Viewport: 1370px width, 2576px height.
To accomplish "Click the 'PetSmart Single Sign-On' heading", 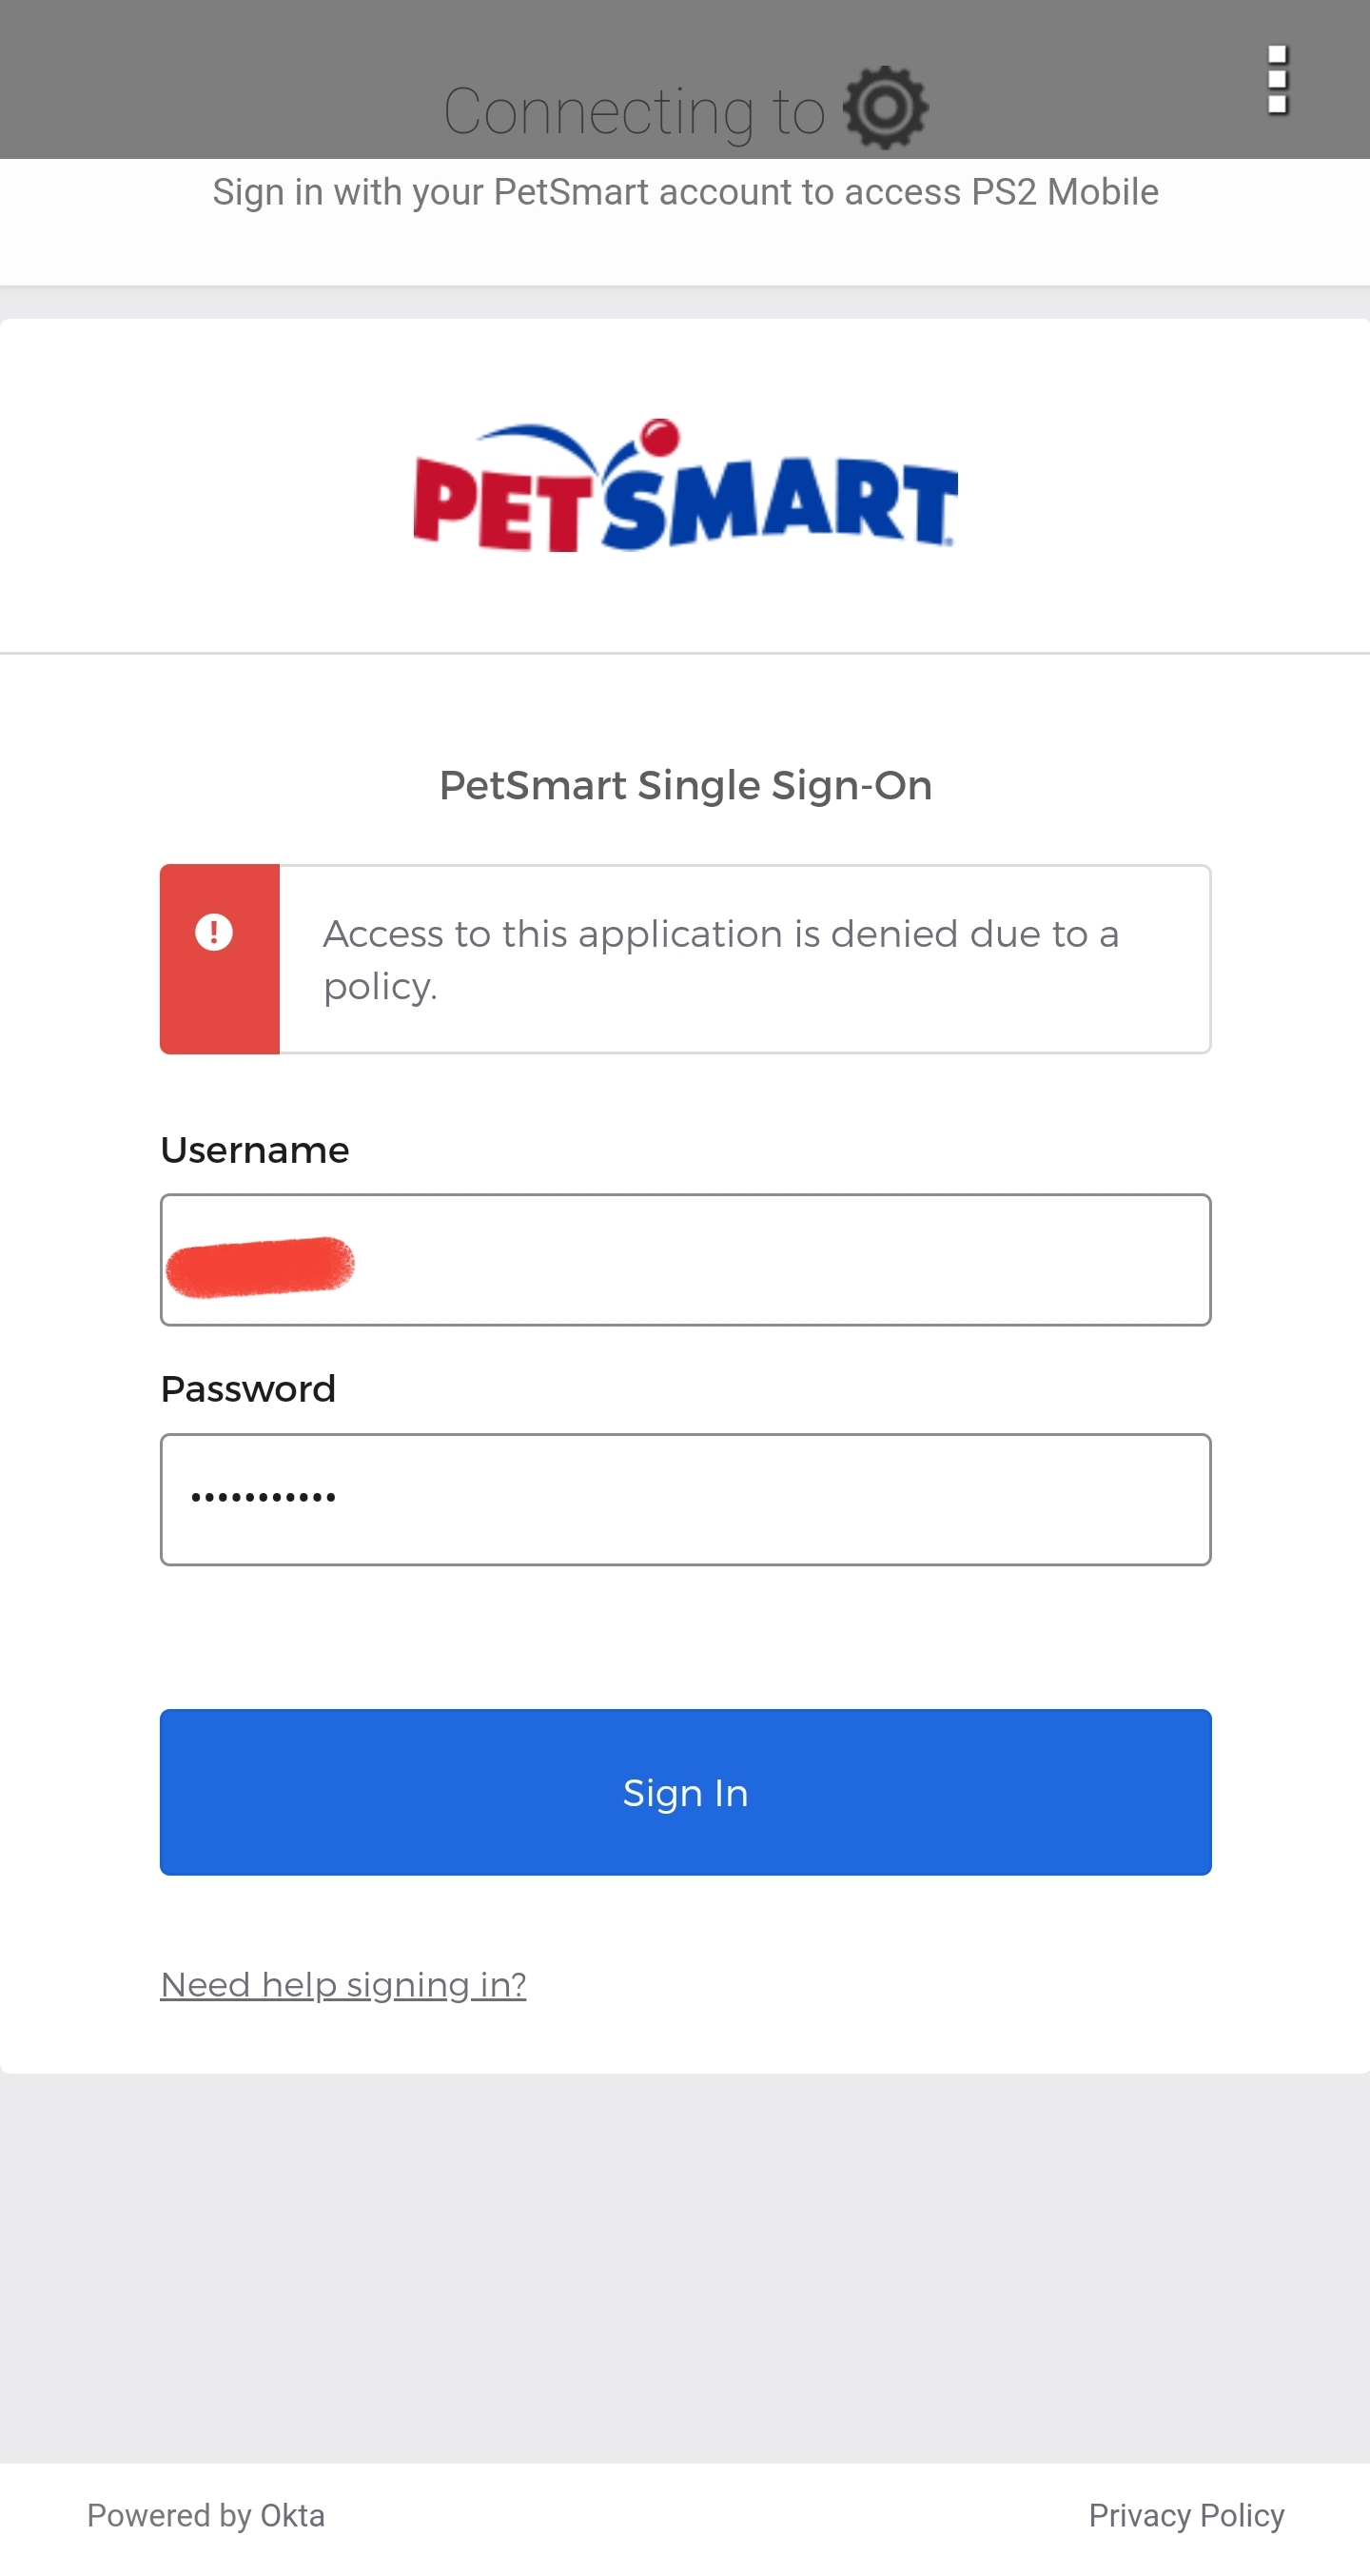I will (x=685, y=785).
